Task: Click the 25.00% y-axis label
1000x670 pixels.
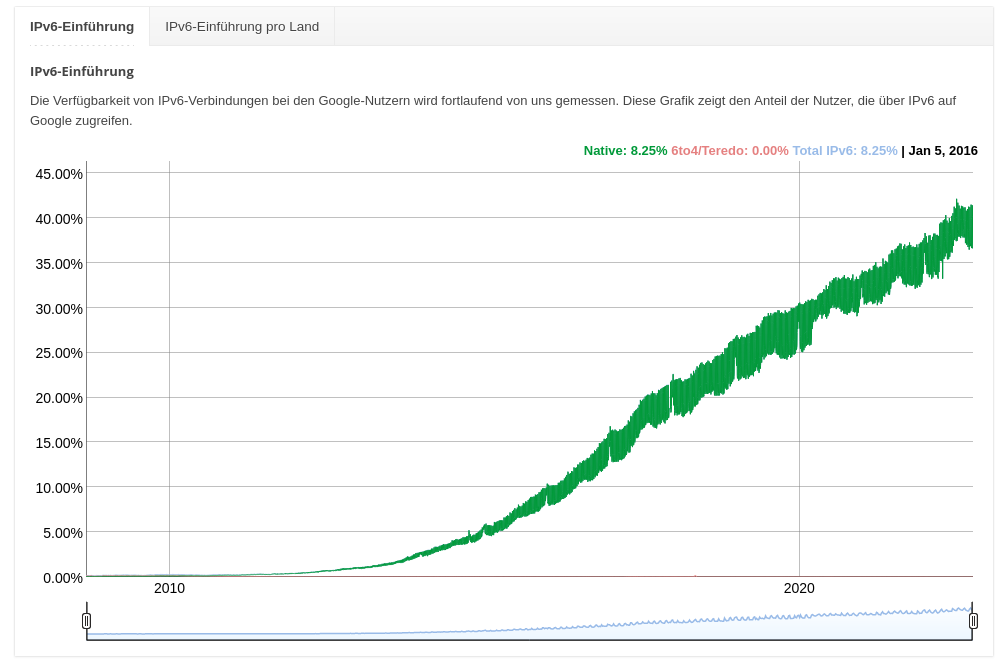Action: pos(59,353)
